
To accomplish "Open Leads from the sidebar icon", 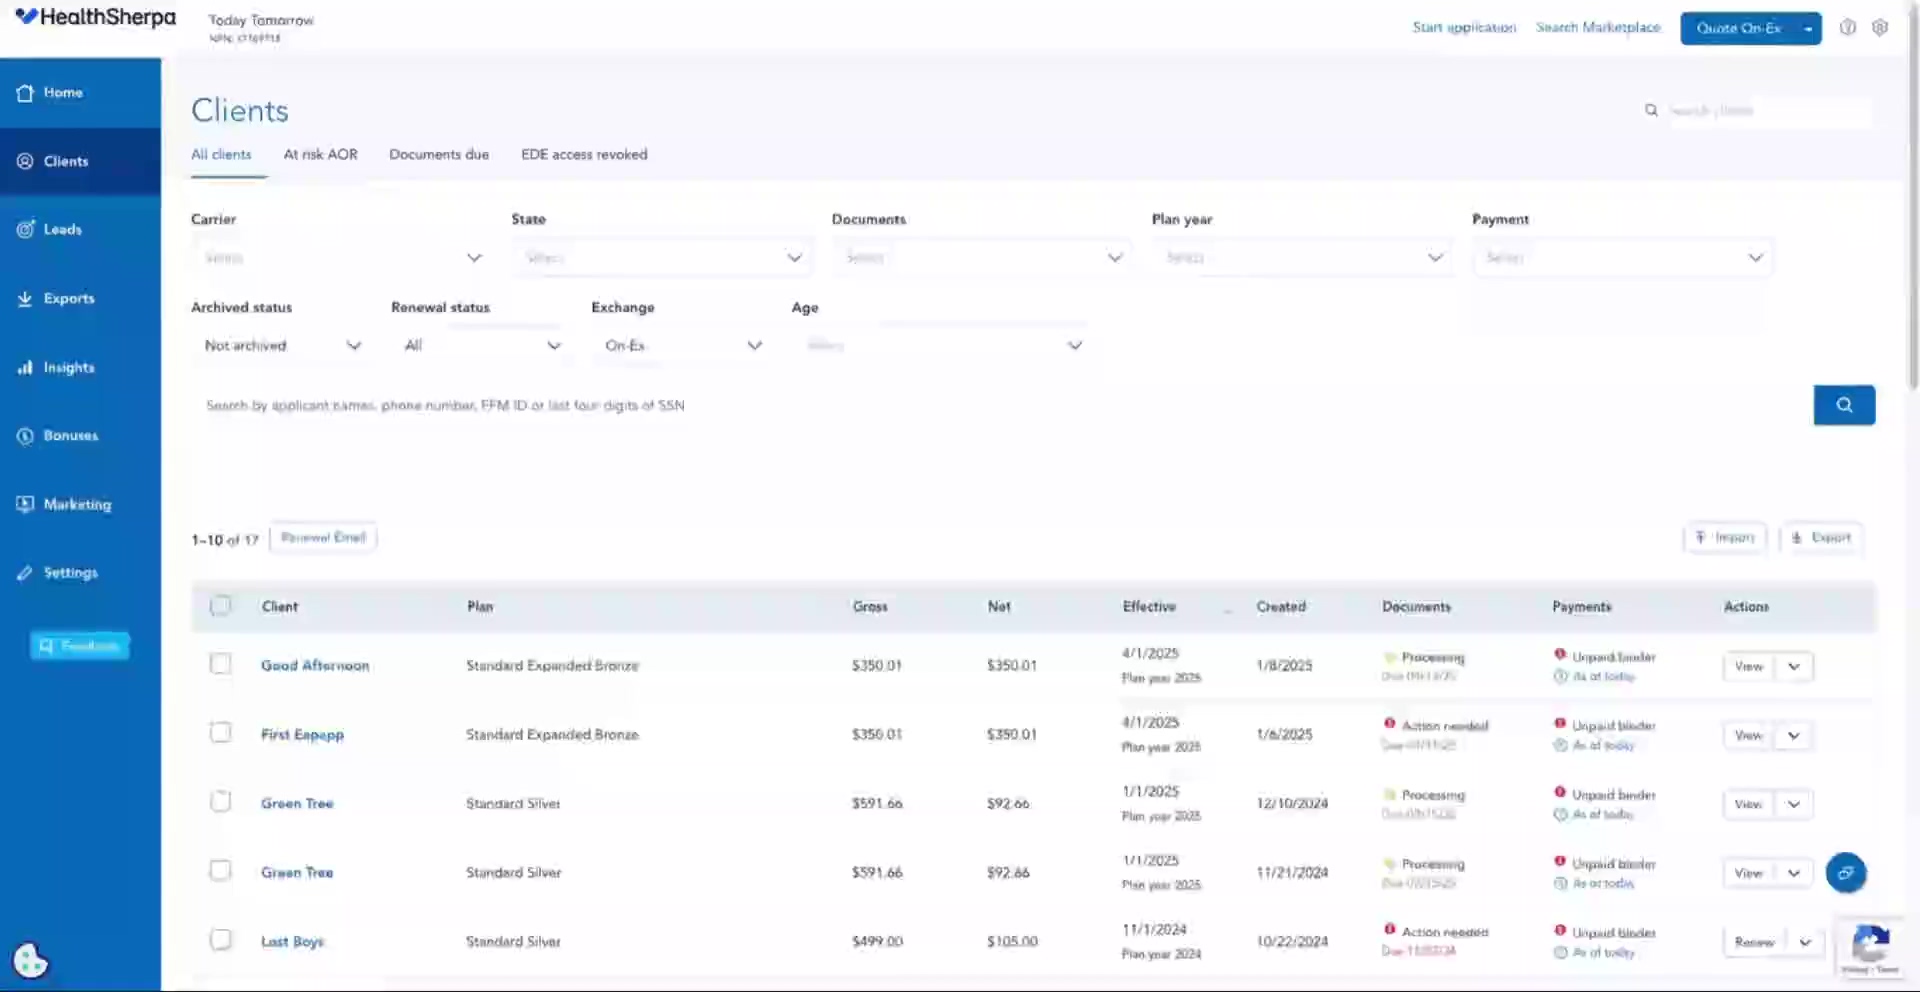I will tap(25, 229).
